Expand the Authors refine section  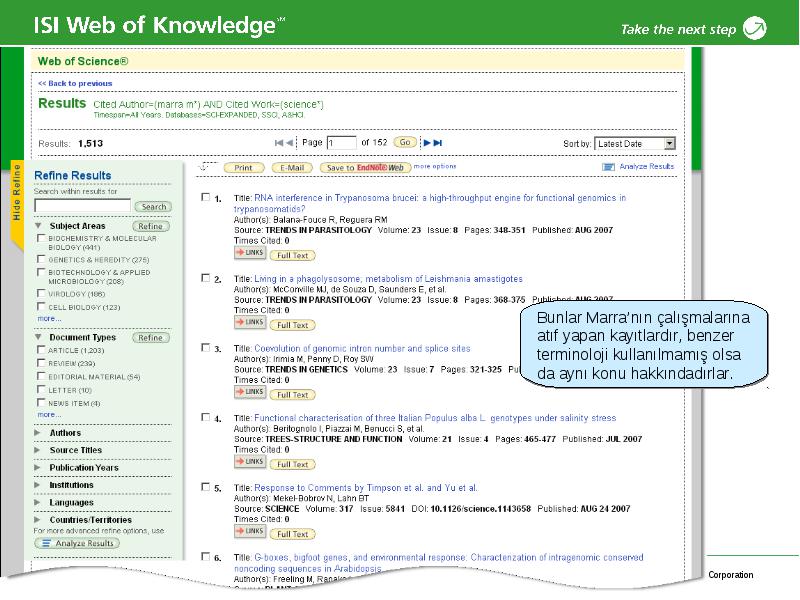click(x=37, y=433)
